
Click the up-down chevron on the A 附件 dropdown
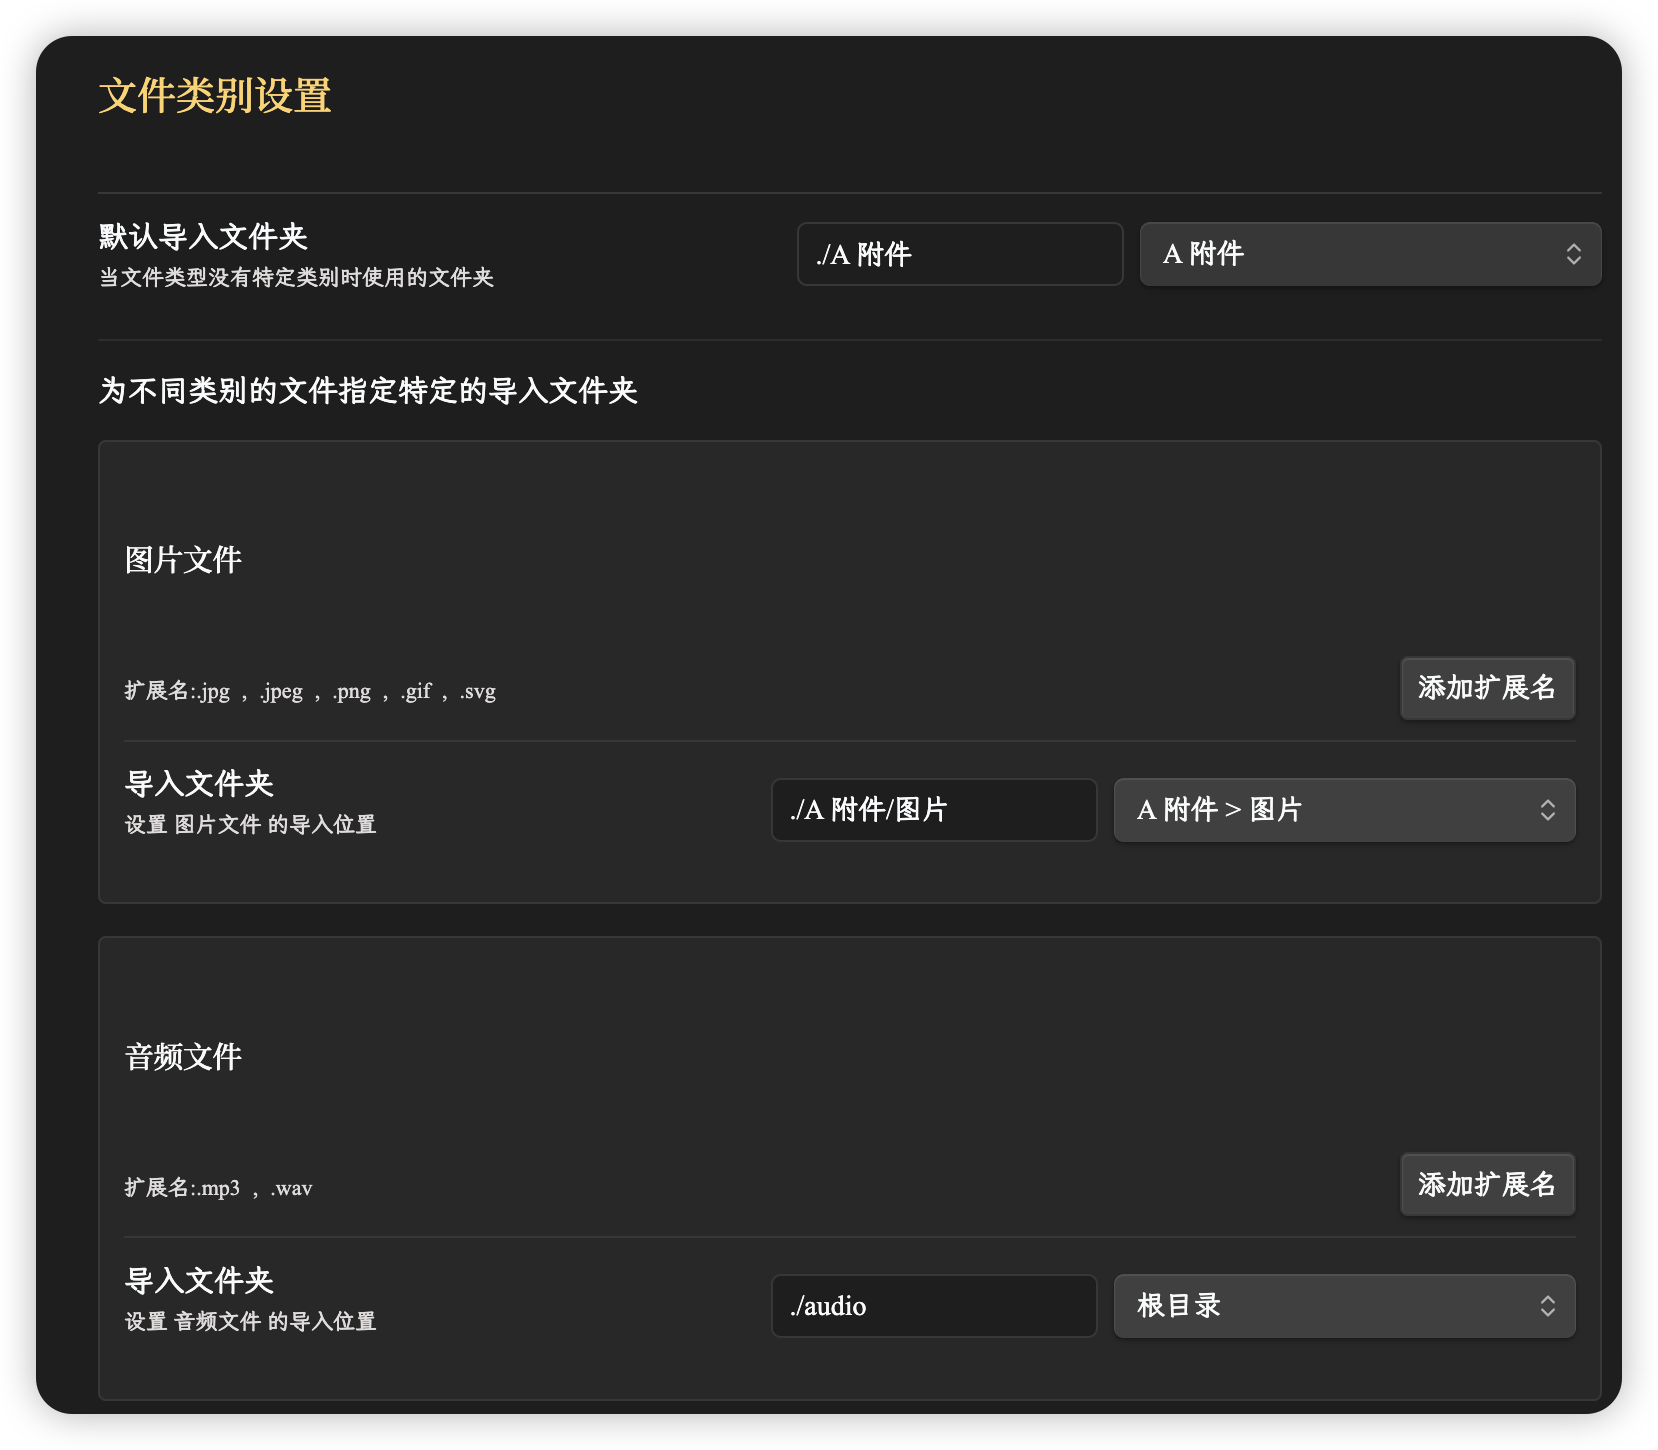click(x=1573, y=254)
